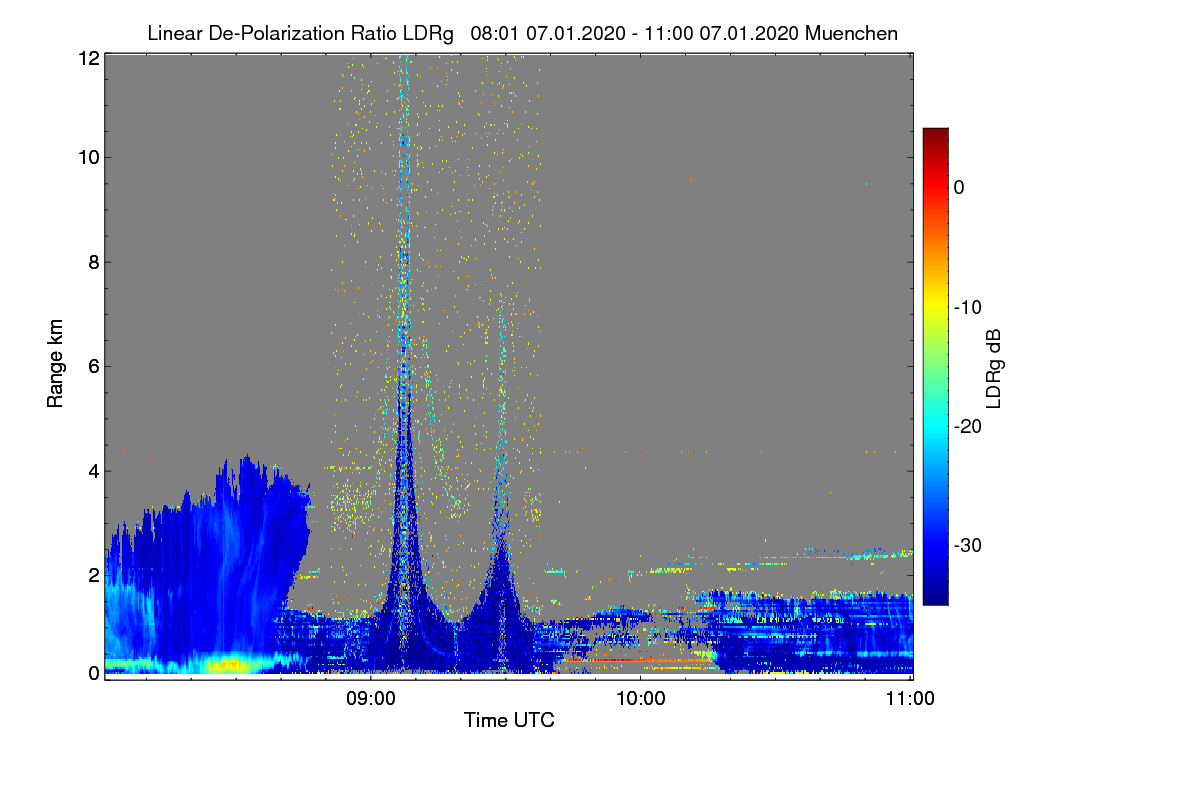Click the colorbar label 'LDRg dB'
Screen dimensions: 1200x800
pyautogui.click(x=995, y=367)
